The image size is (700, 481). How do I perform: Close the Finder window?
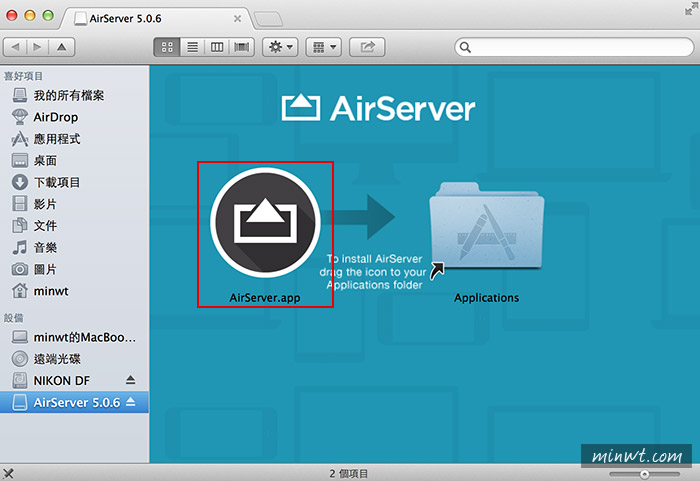12,16
